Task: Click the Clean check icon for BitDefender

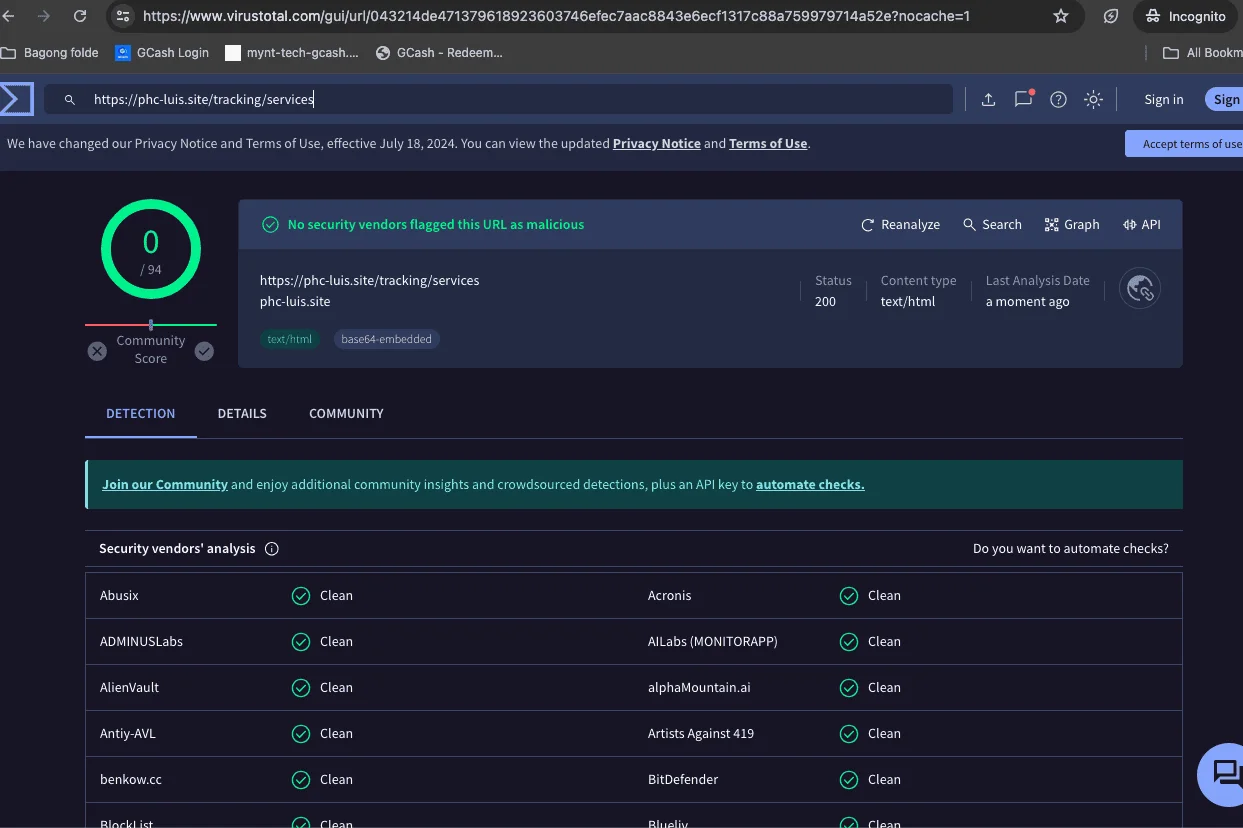Action: point(849,780)
